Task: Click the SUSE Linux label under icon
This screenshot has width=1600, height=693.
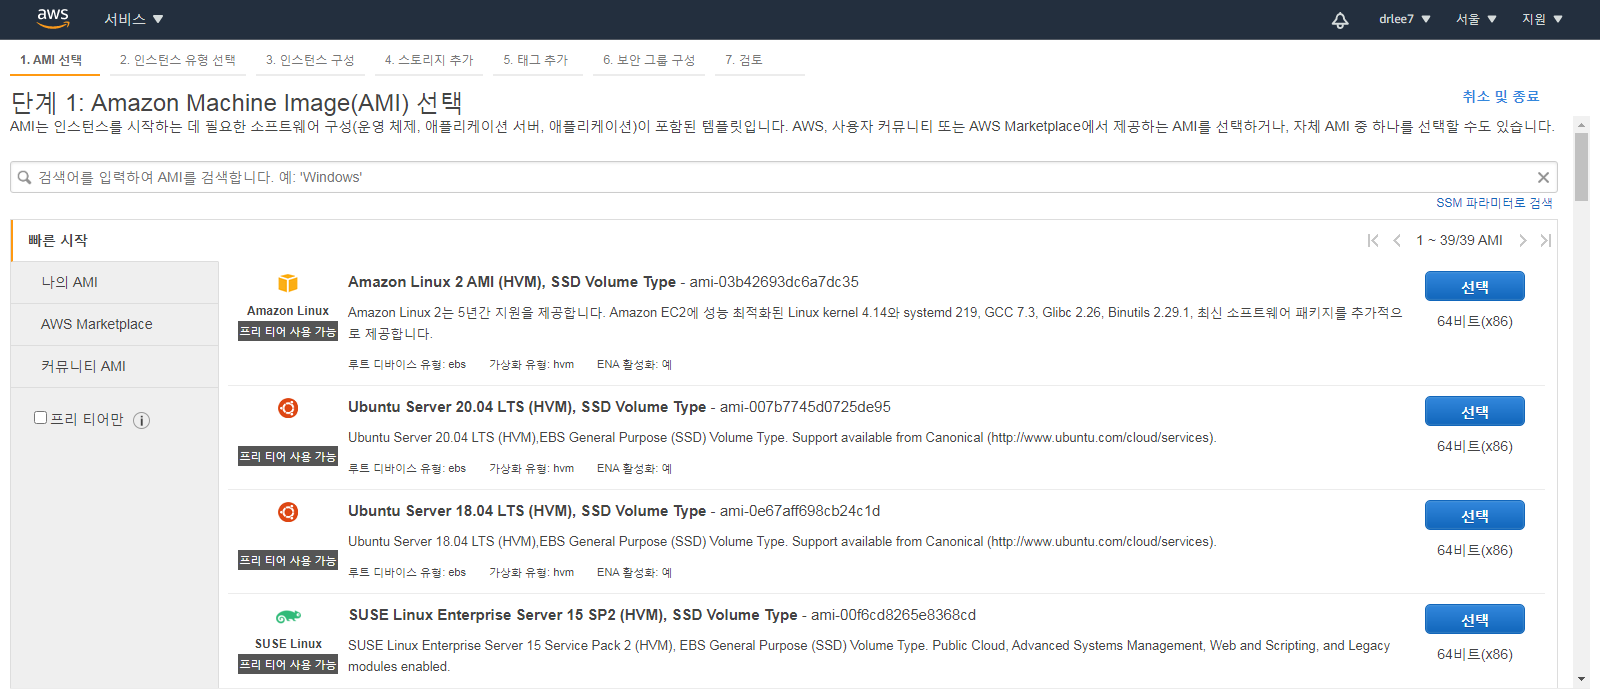Action: pos(288,644)
